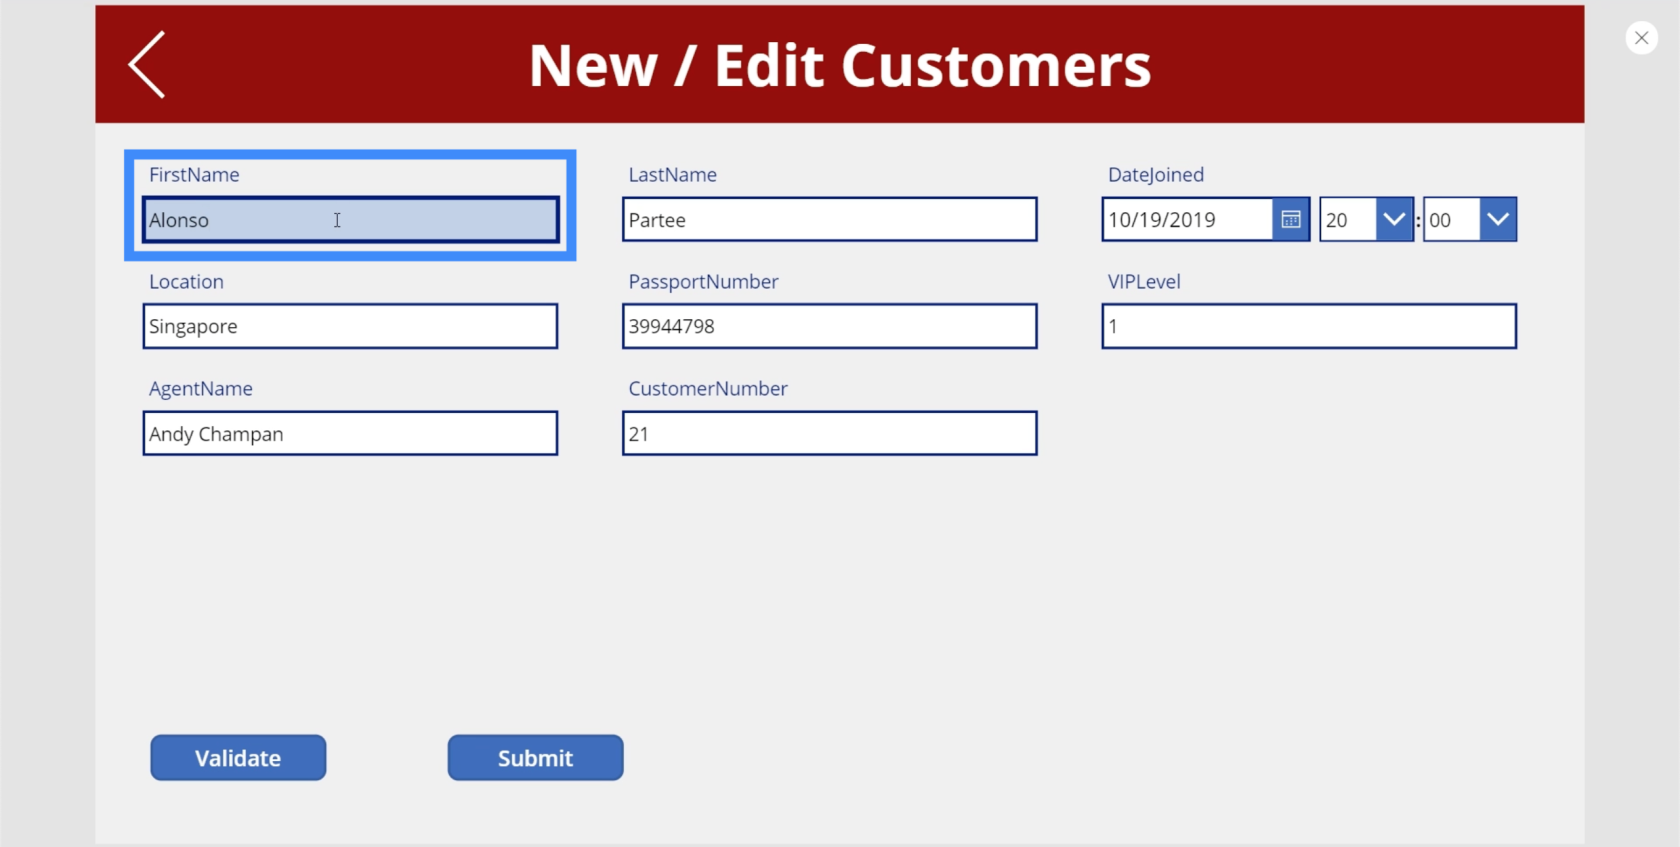
Task: Edit the AgentName field Andy Champan
Action: coord(350,433)
